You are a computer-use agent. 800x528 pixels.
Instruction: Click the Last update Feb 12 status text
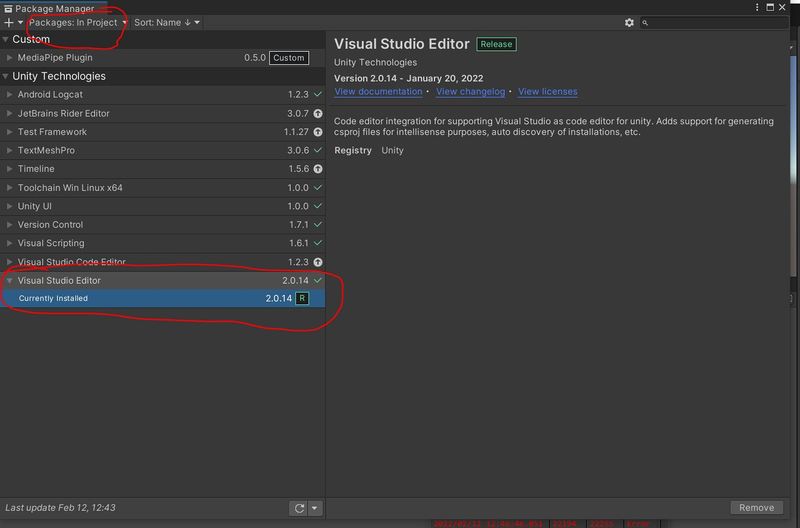(x=60, y=508)
